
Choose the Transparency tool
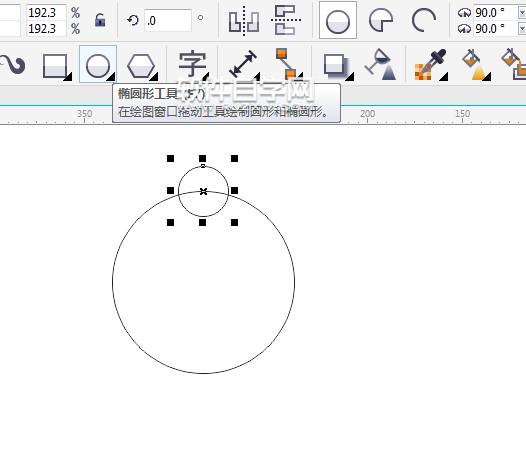point(381,64)
